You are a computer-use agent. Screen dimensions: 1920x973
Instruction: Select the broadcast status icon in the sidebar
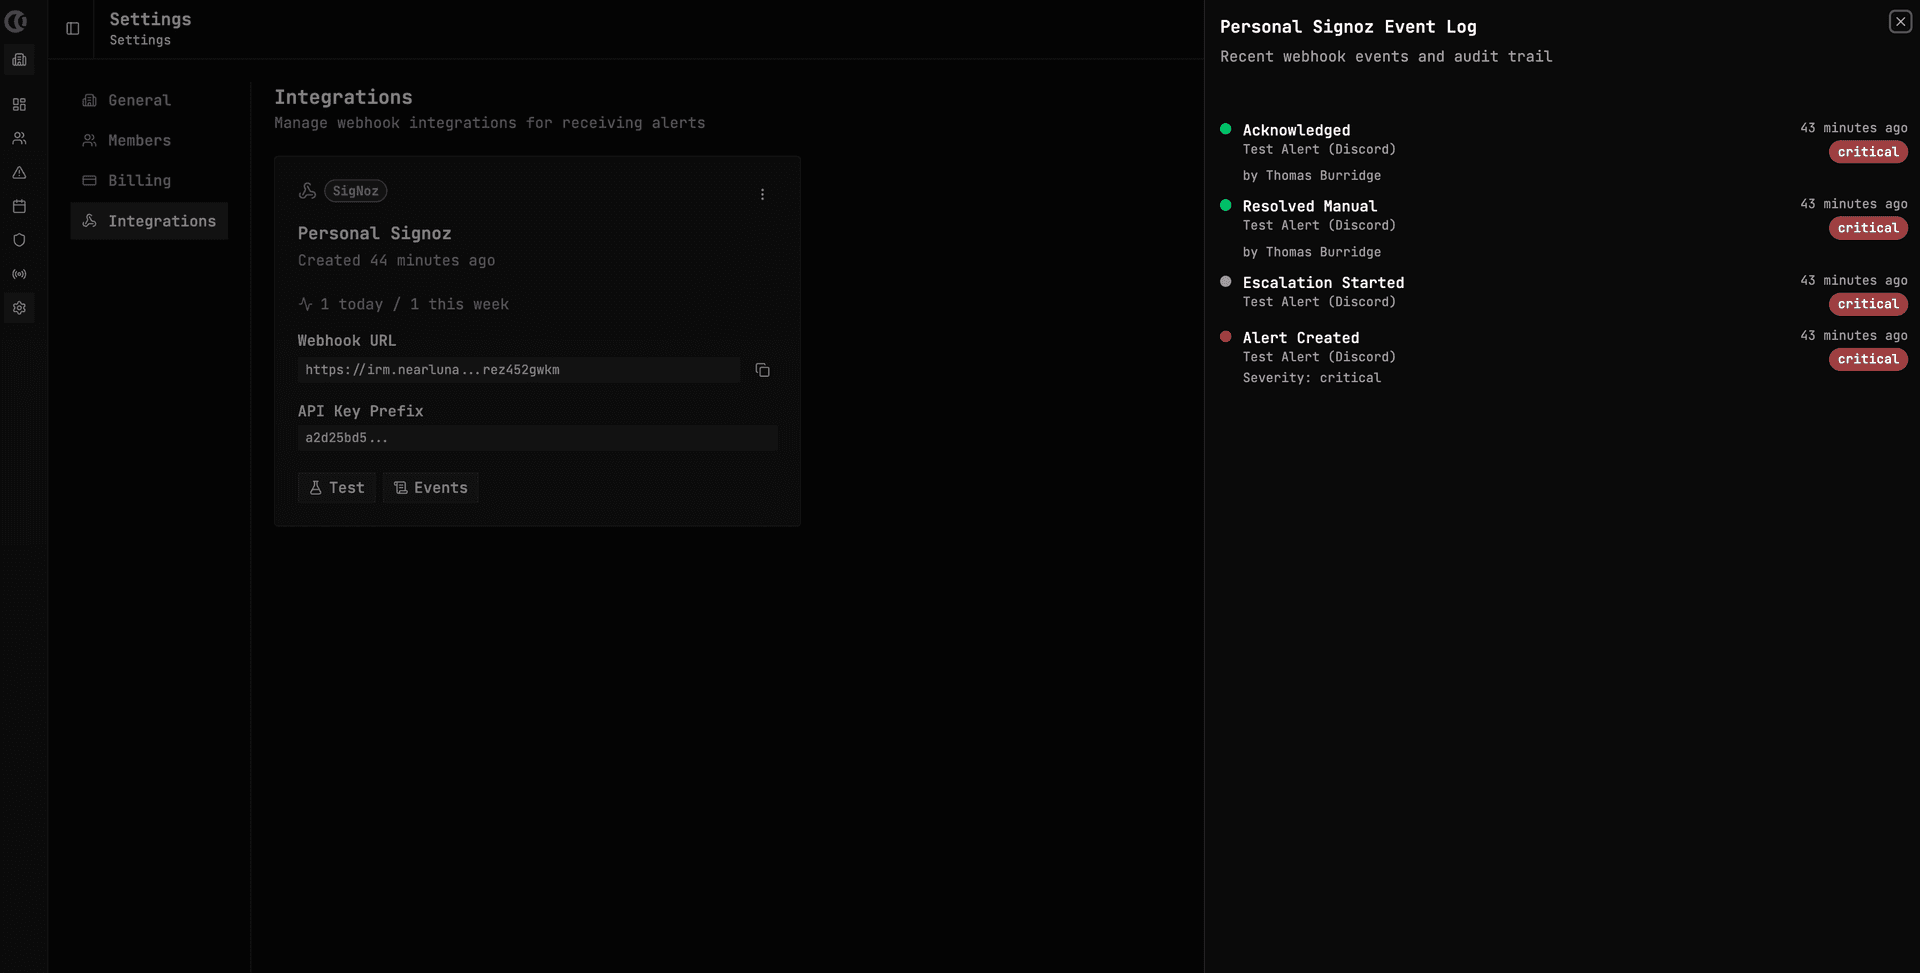18,274
